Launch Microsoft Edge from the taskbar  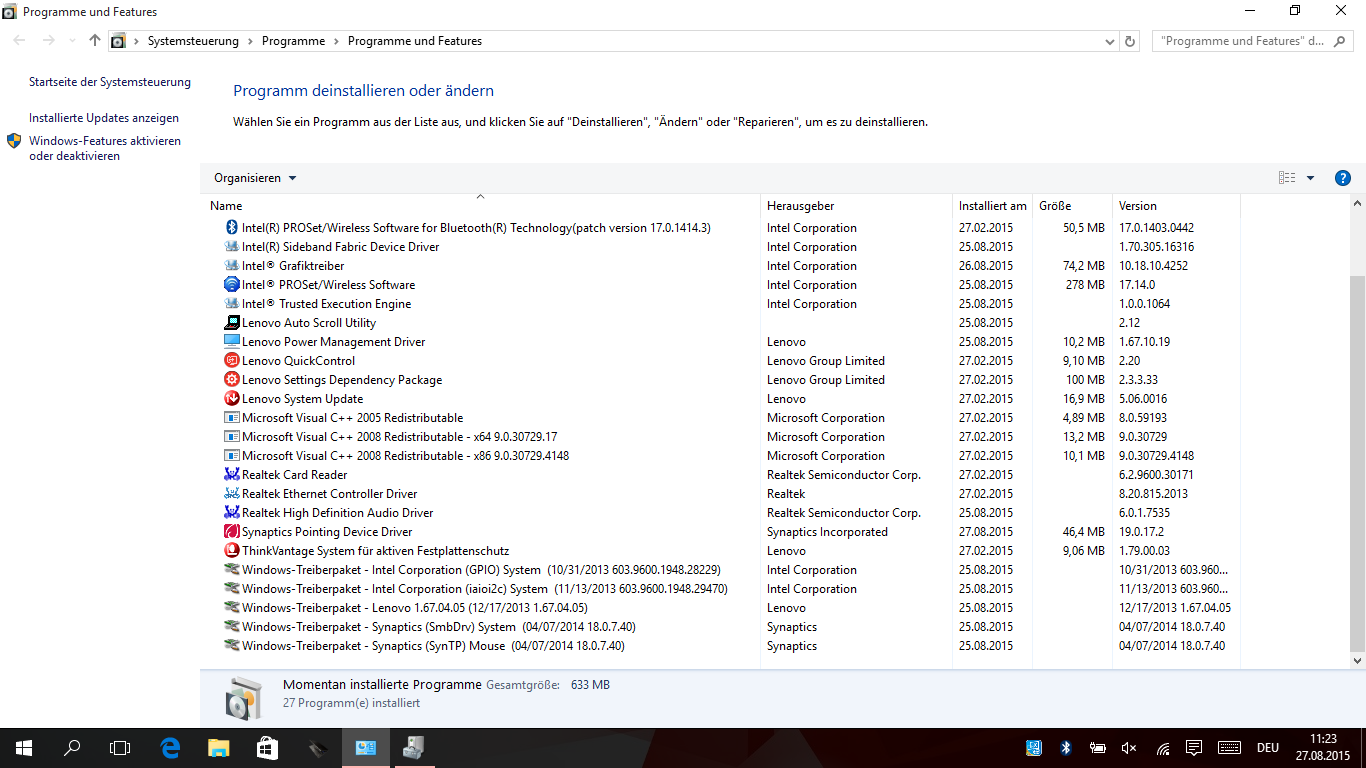(170, 747)
